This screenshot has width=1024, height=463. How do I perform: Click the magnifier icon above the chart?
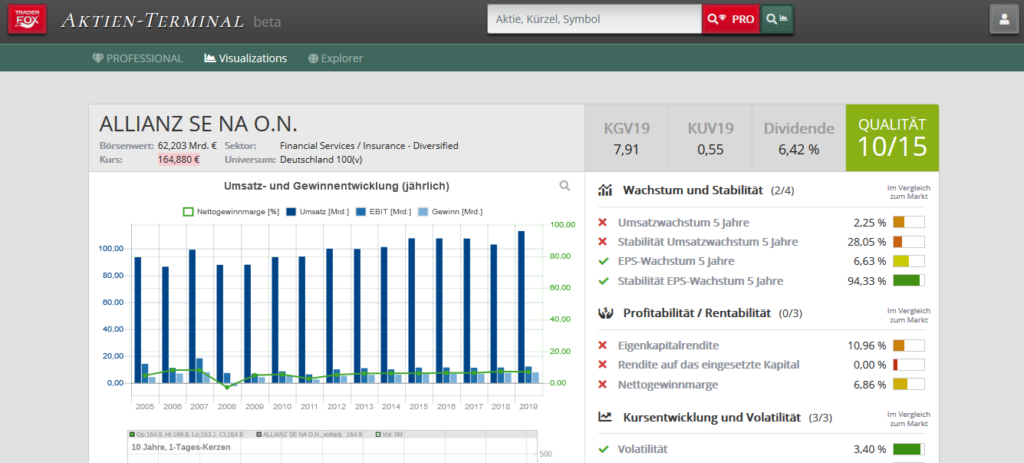[565, 186]
